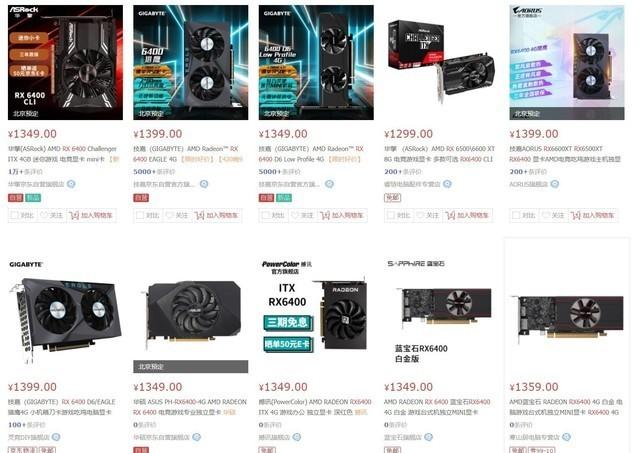
Task: Add GIGABYTE RX 6400 D6 Low Profile to cart
Action: pyautogui.click(x=342, y=215)
